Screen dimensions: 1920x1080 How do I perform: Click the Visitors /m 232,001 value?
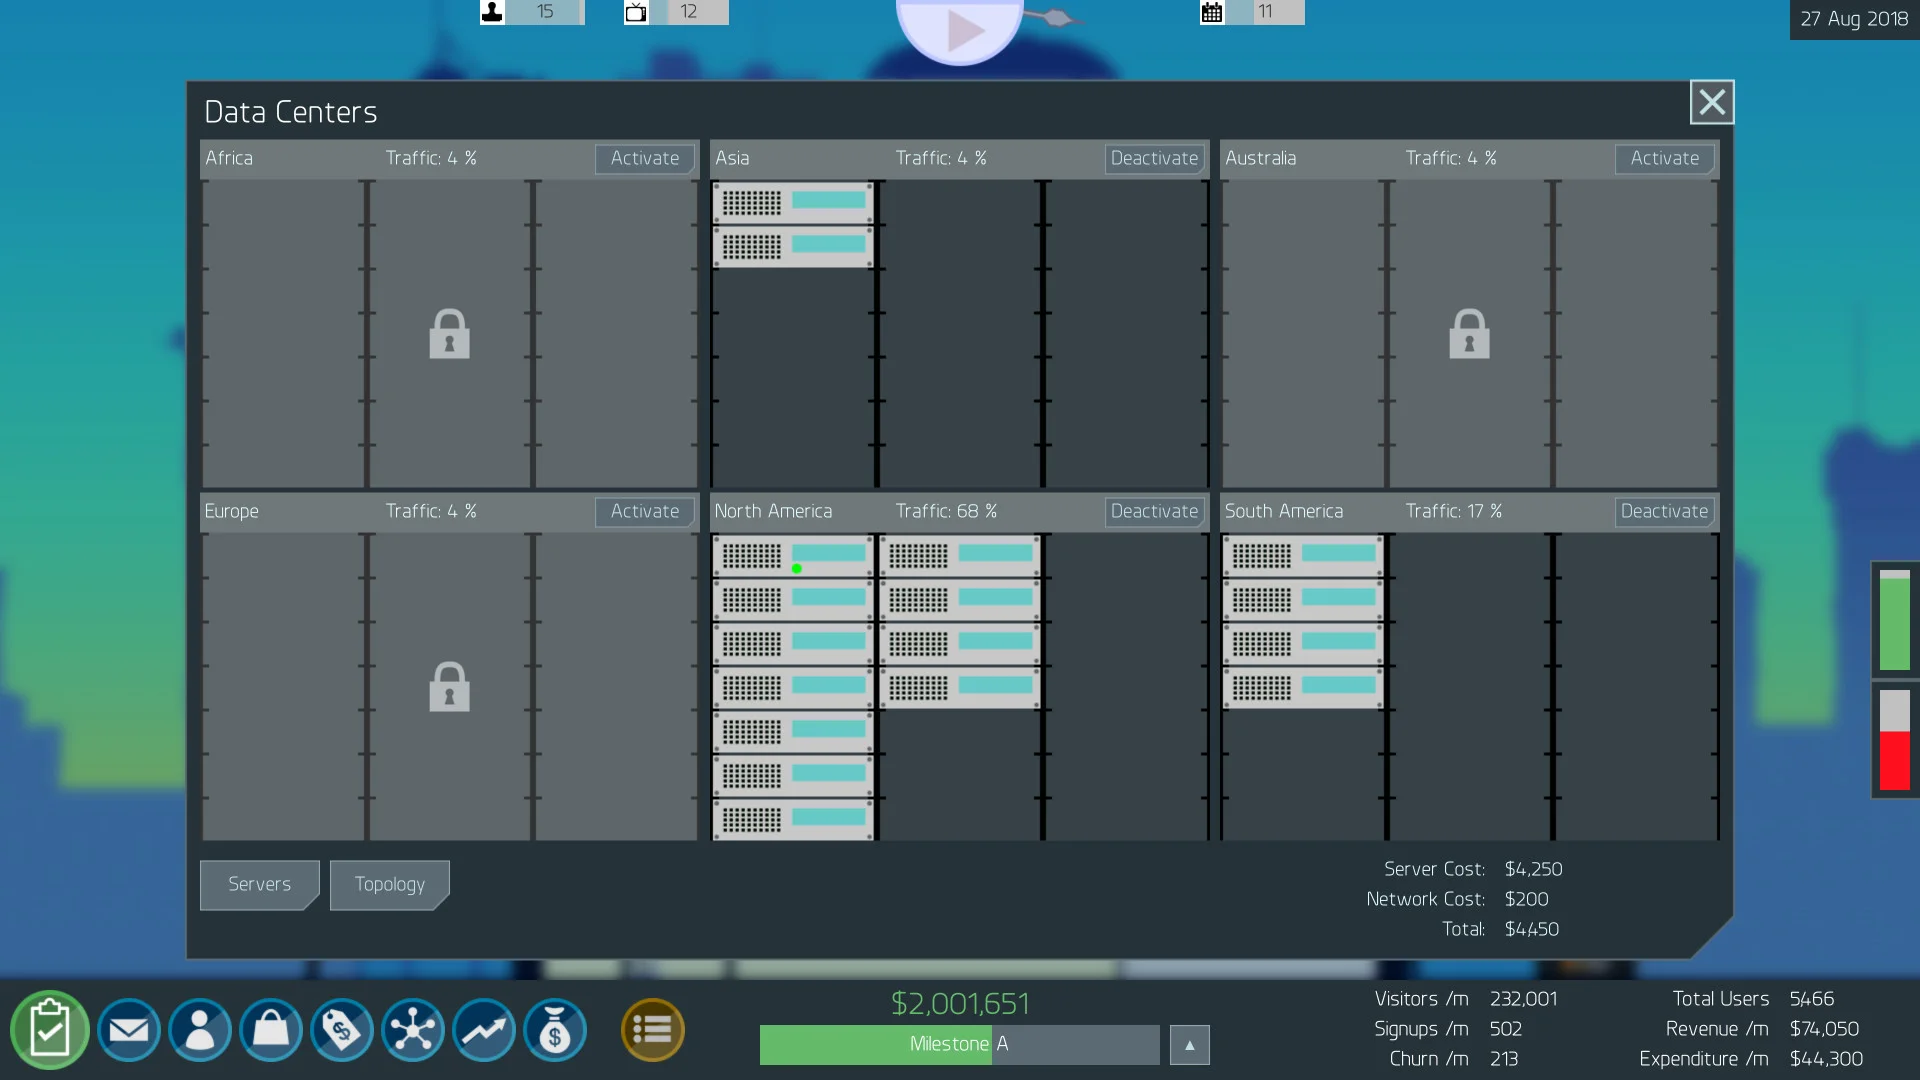point(1523,999)
